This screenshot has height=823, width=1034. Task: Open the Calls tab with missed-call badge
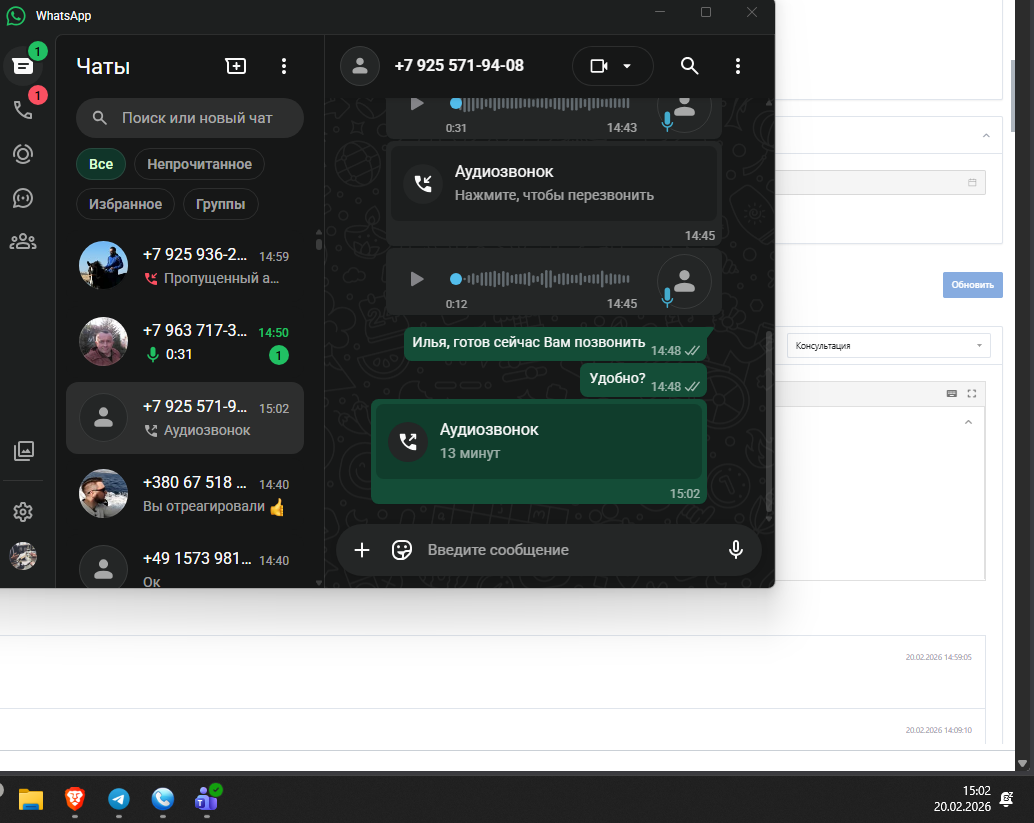(23, 109)
